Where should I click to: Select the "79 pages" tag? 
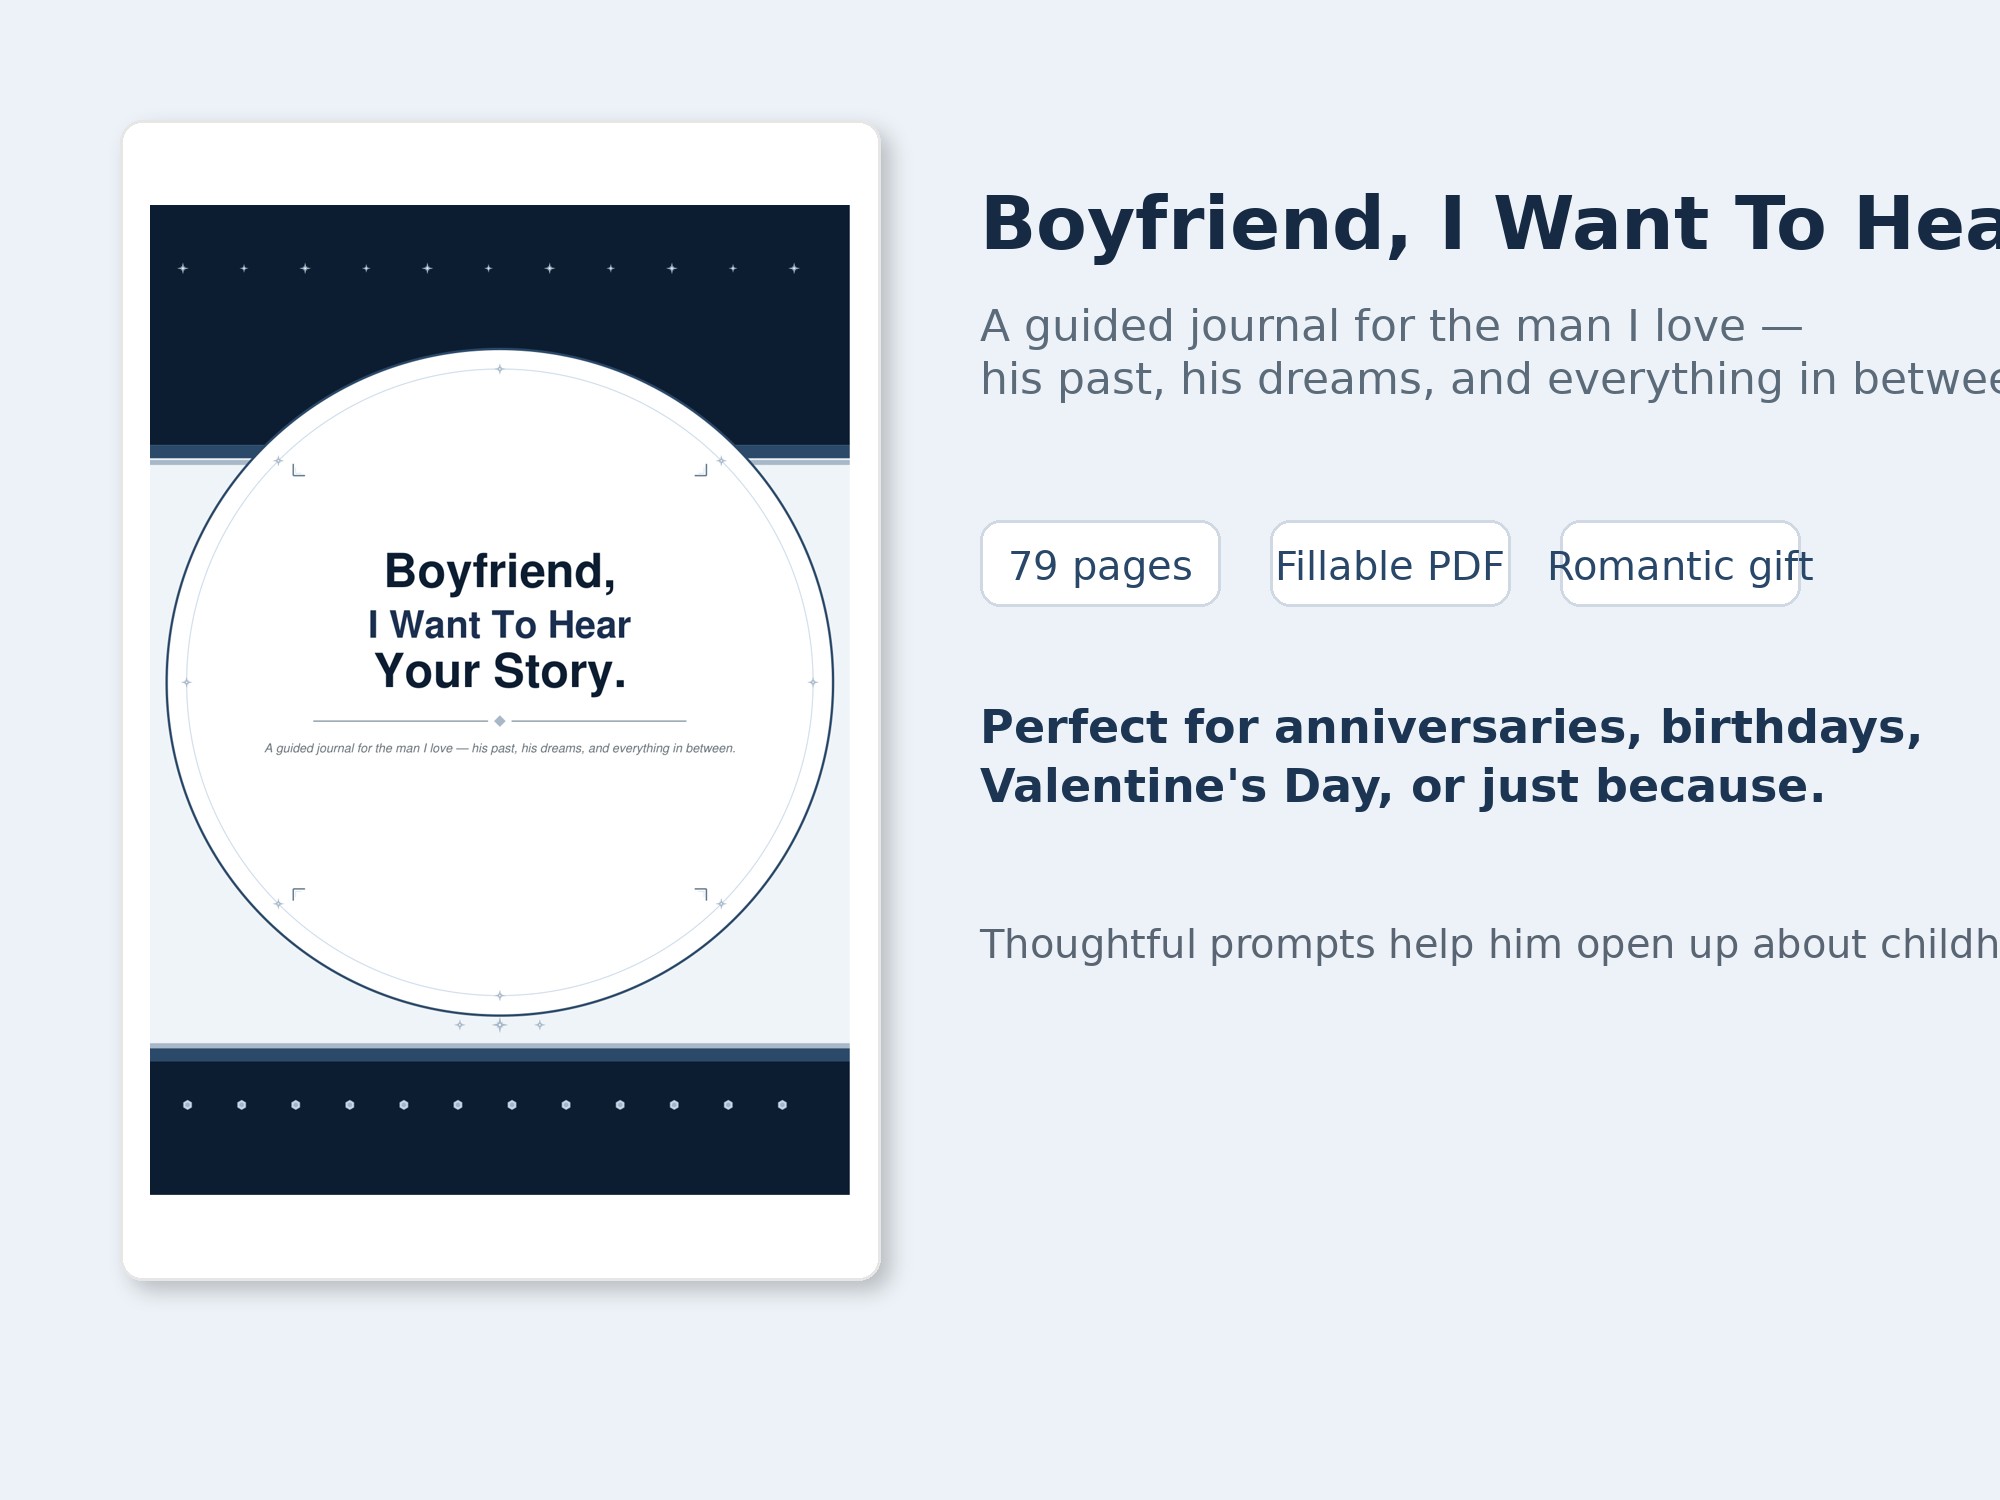pos(1100,564)
